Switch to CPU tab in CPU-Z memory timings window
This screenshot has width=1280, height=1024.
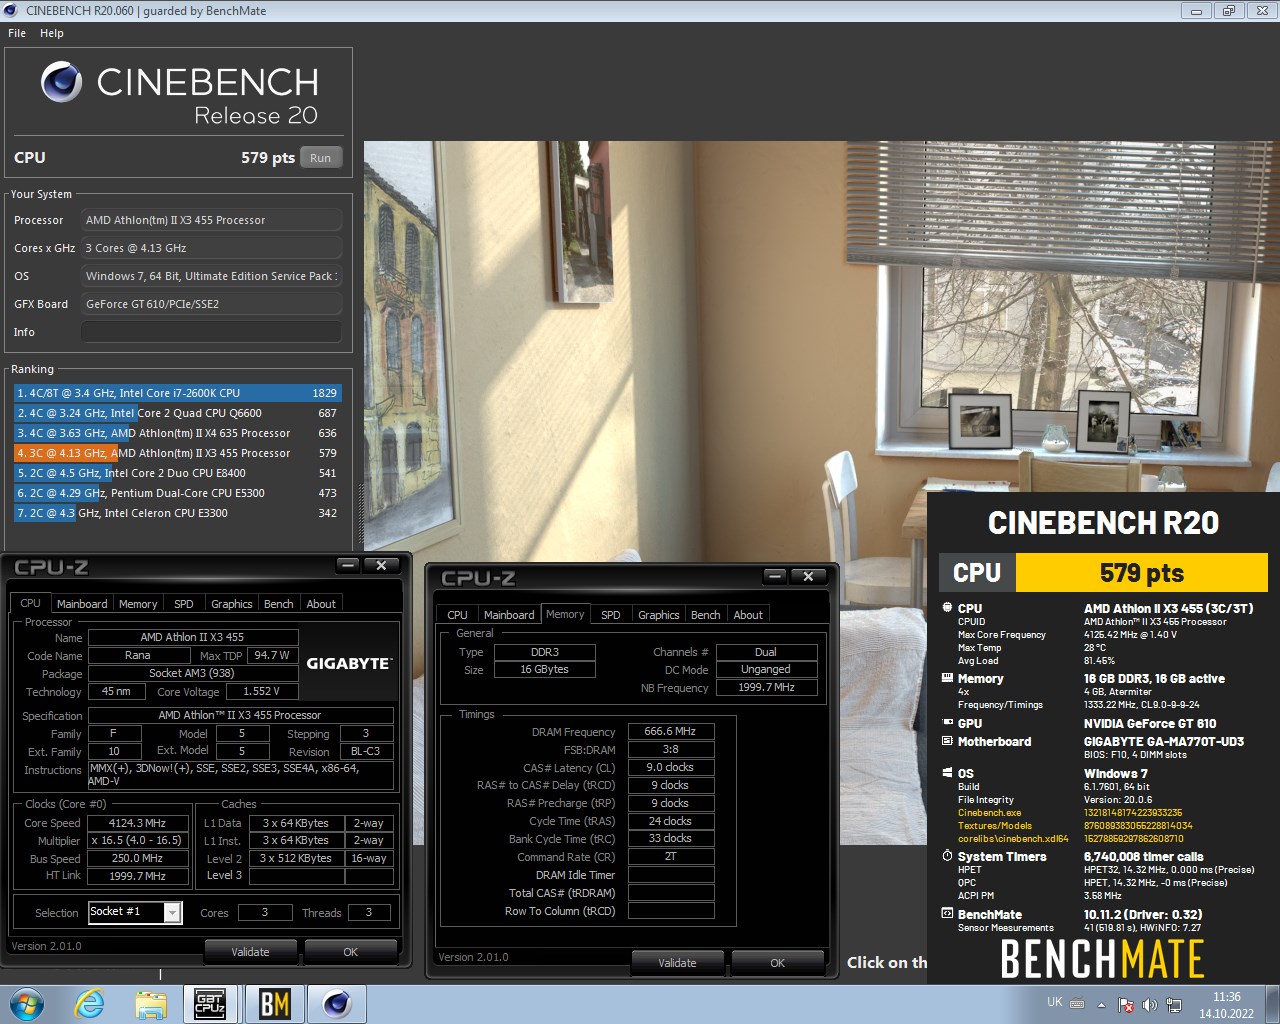pos(458,615)
